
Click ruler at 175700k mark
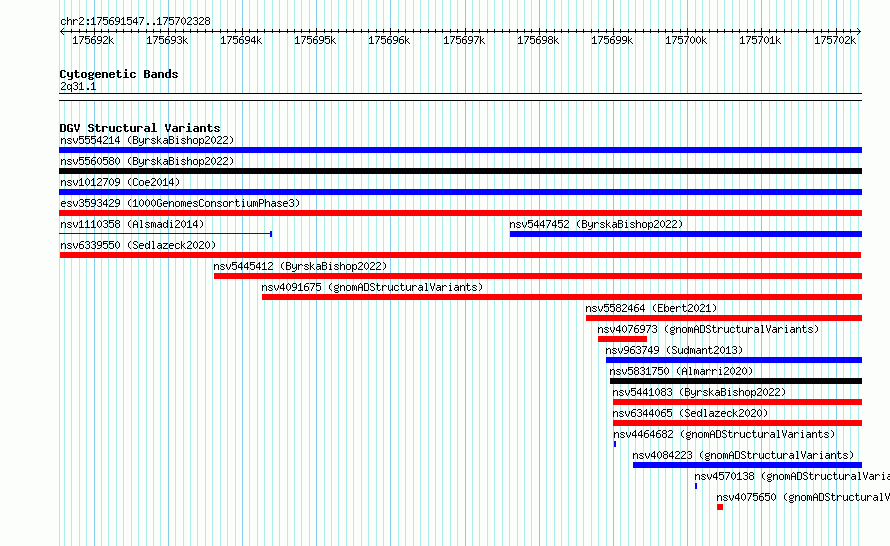(686, 40)
